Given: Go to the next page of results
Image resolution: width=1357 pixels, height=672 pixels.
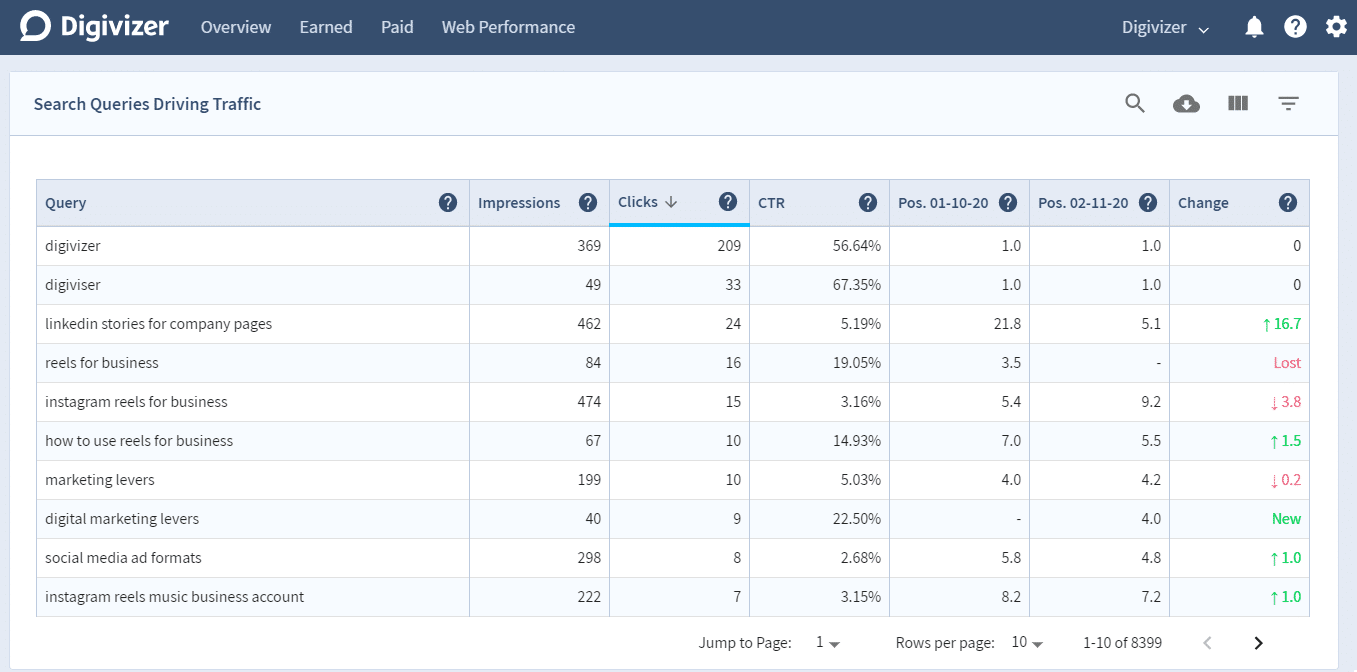Looking at the screenshot, I should [x=1258, y=642].
